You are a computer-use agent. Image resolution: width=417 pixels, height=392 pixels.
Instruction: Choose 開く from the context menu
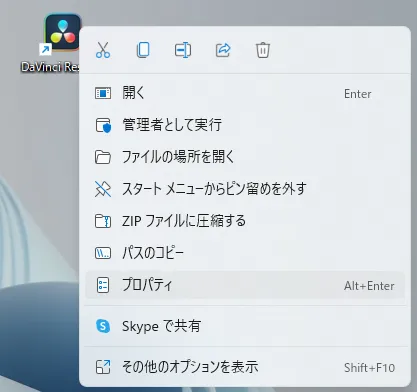245,93
